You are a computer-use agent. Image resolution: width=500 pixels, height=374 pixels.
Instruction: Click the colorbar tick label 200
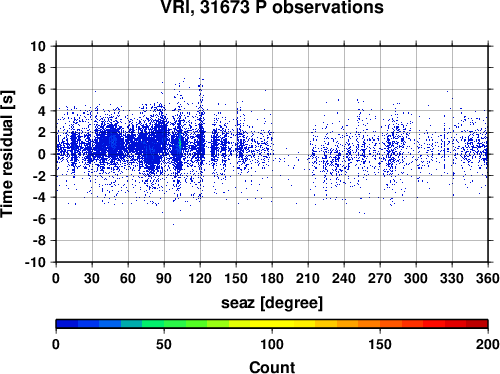tap(488, 344)
